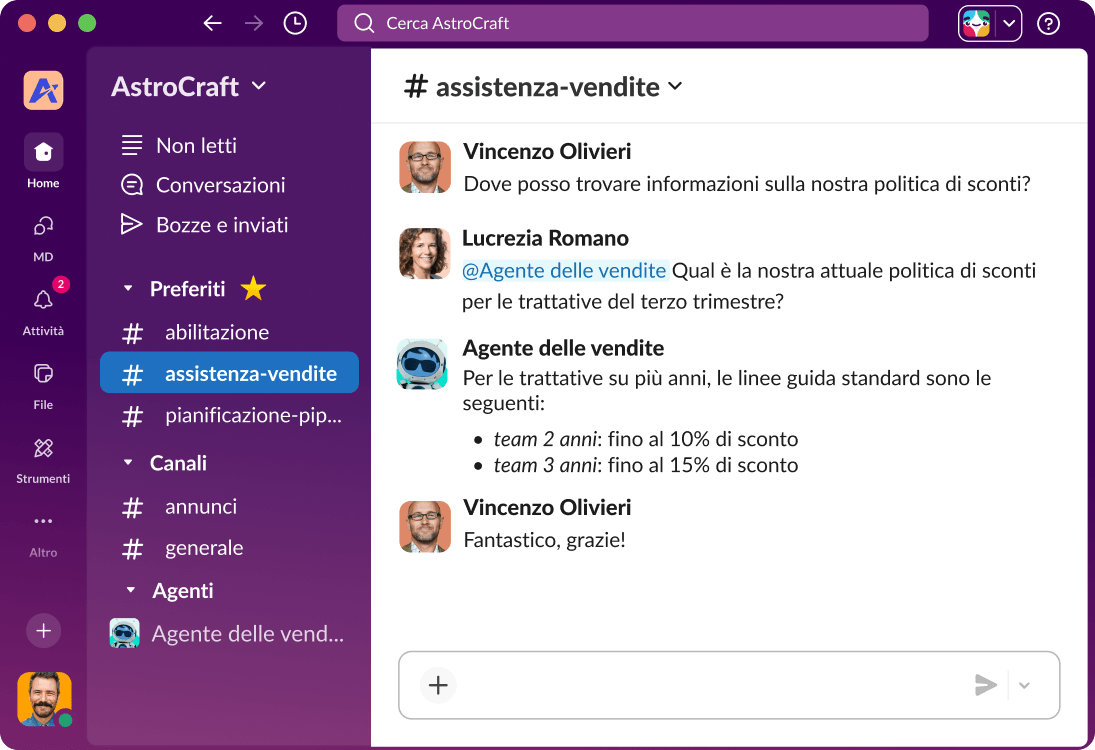The height and width of the screenshot is (750, 1095).
Task: Open direct messages via the MD icon
Action: 42,225
